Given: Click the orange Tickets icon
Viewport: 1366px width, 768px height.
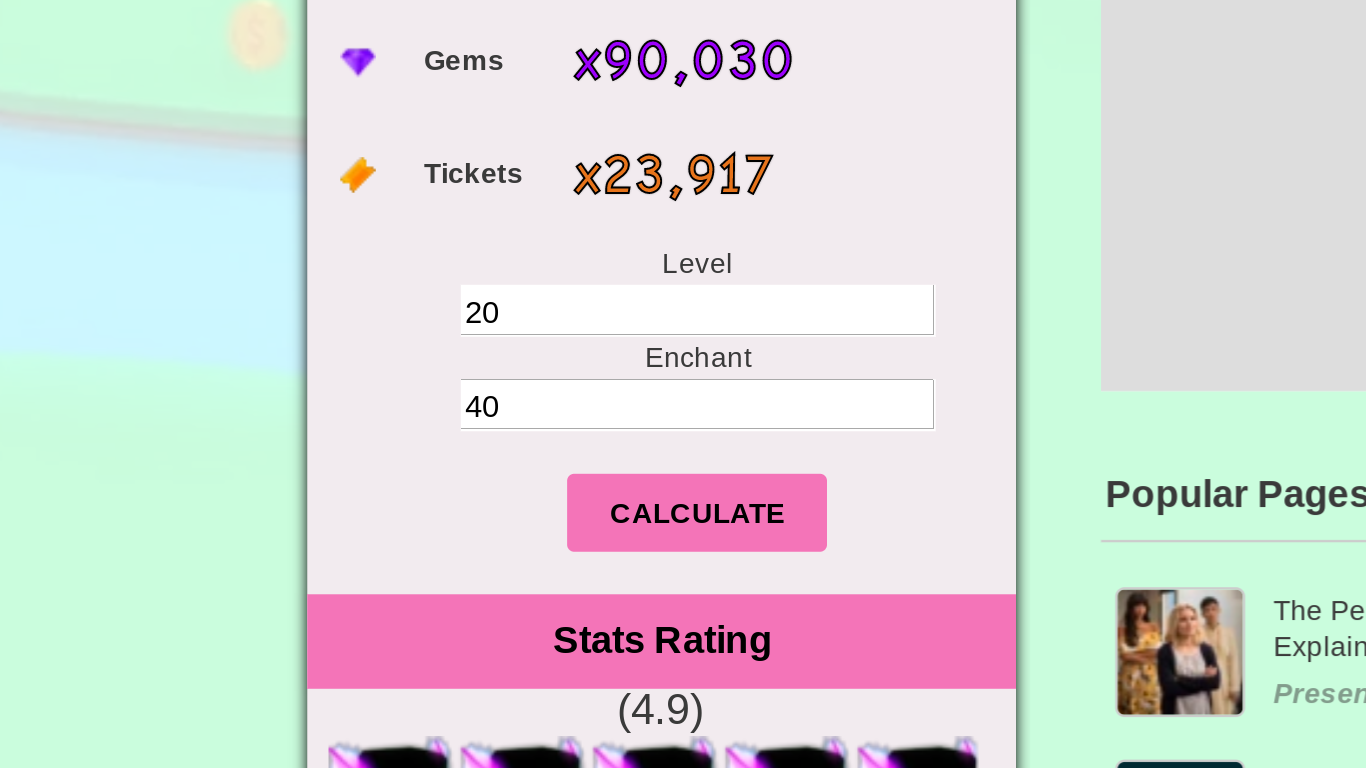Looking at the screenshot, I should pos(357,175).
